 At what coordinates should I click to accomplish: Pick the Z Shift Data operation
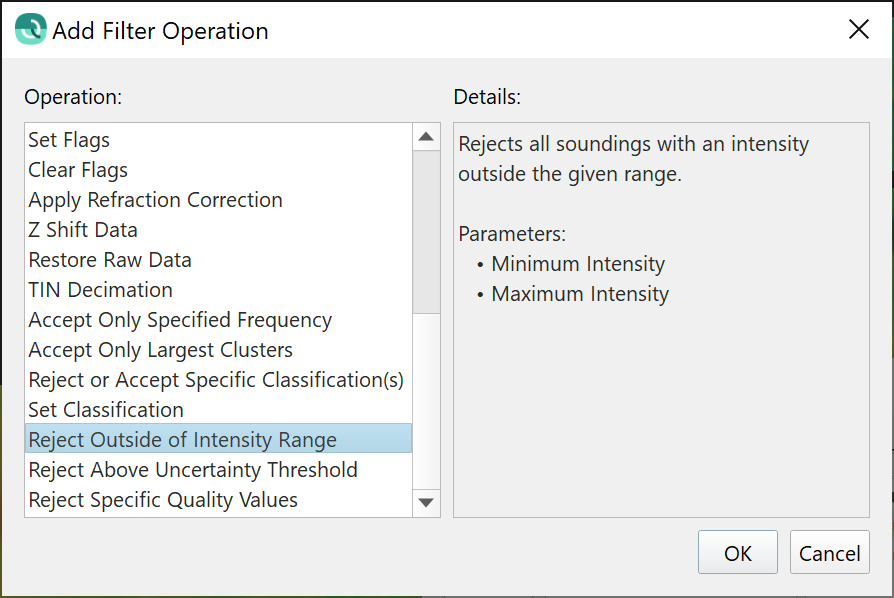pyautogui.click(x=83, y=230)
